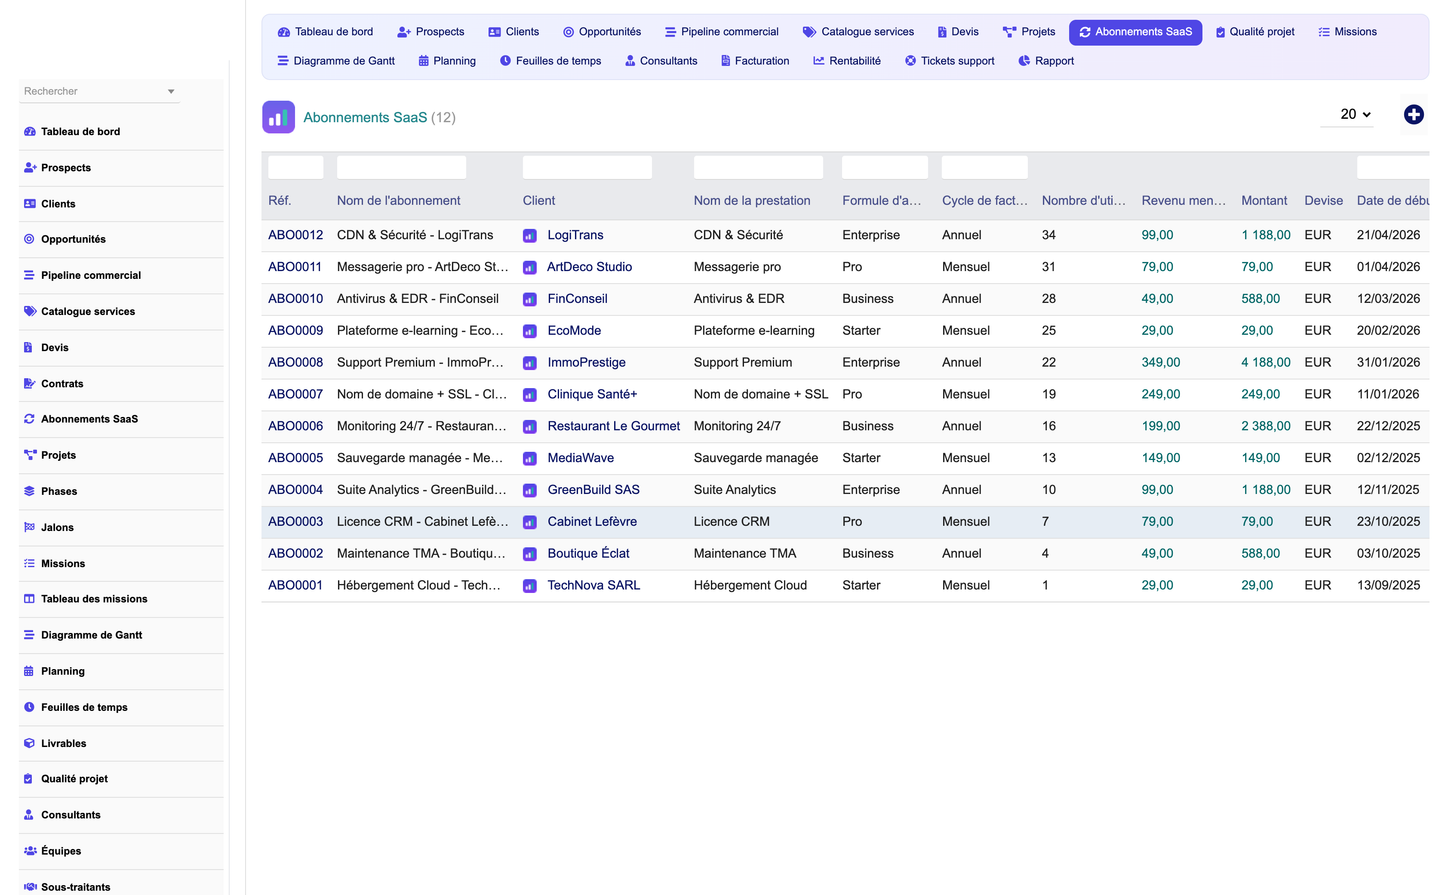1445x895 pixels.
Task: Click the Rentabilité chart icon in top bar
Action: 819,61
